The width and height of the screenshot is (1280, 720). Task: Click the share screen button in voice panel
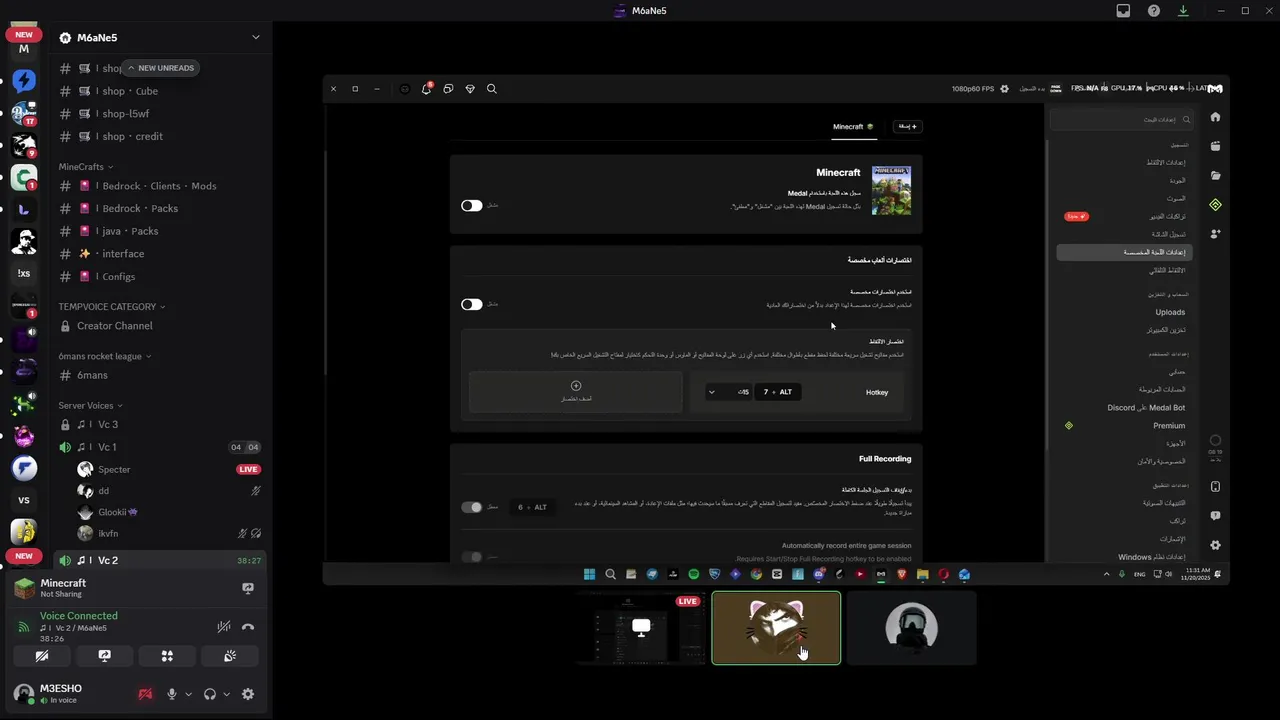tap(104, 656)
